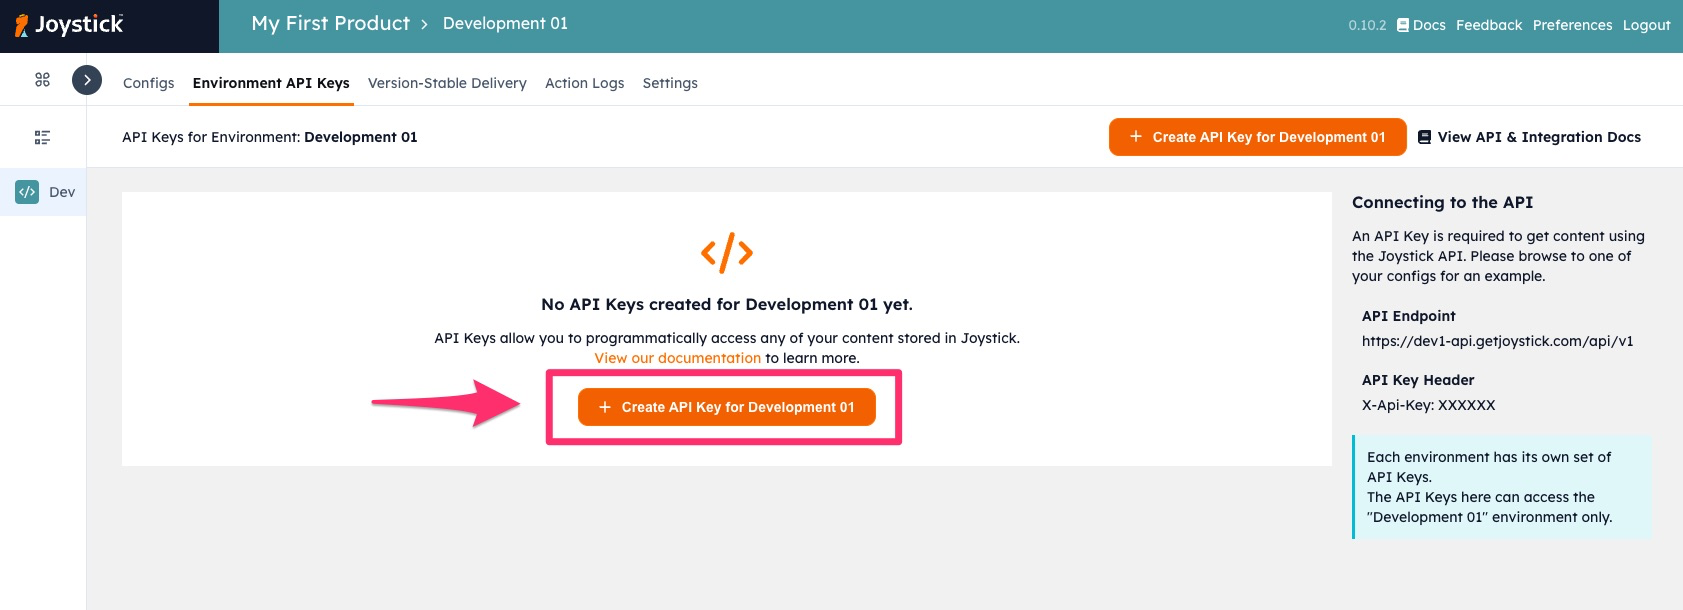1683x610 pixels.
Task: Switch to Environment API Keys tab
Action: point(271,83)
